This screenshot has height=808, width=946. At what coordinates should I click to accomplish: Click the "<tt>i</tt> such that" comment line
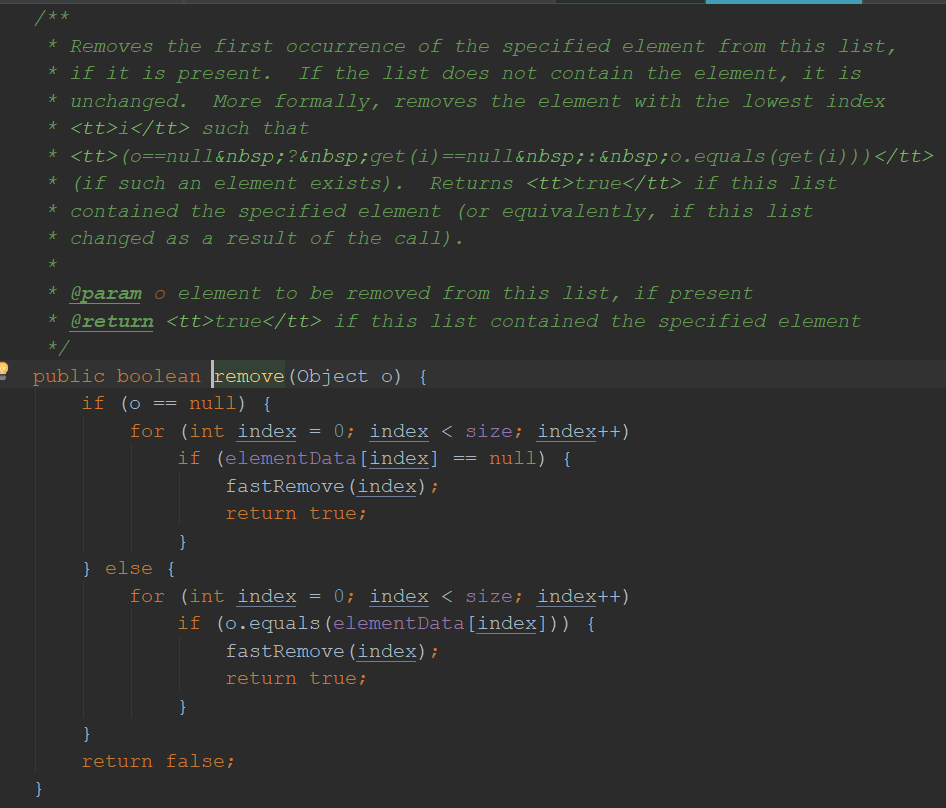(x=189, y=129)
